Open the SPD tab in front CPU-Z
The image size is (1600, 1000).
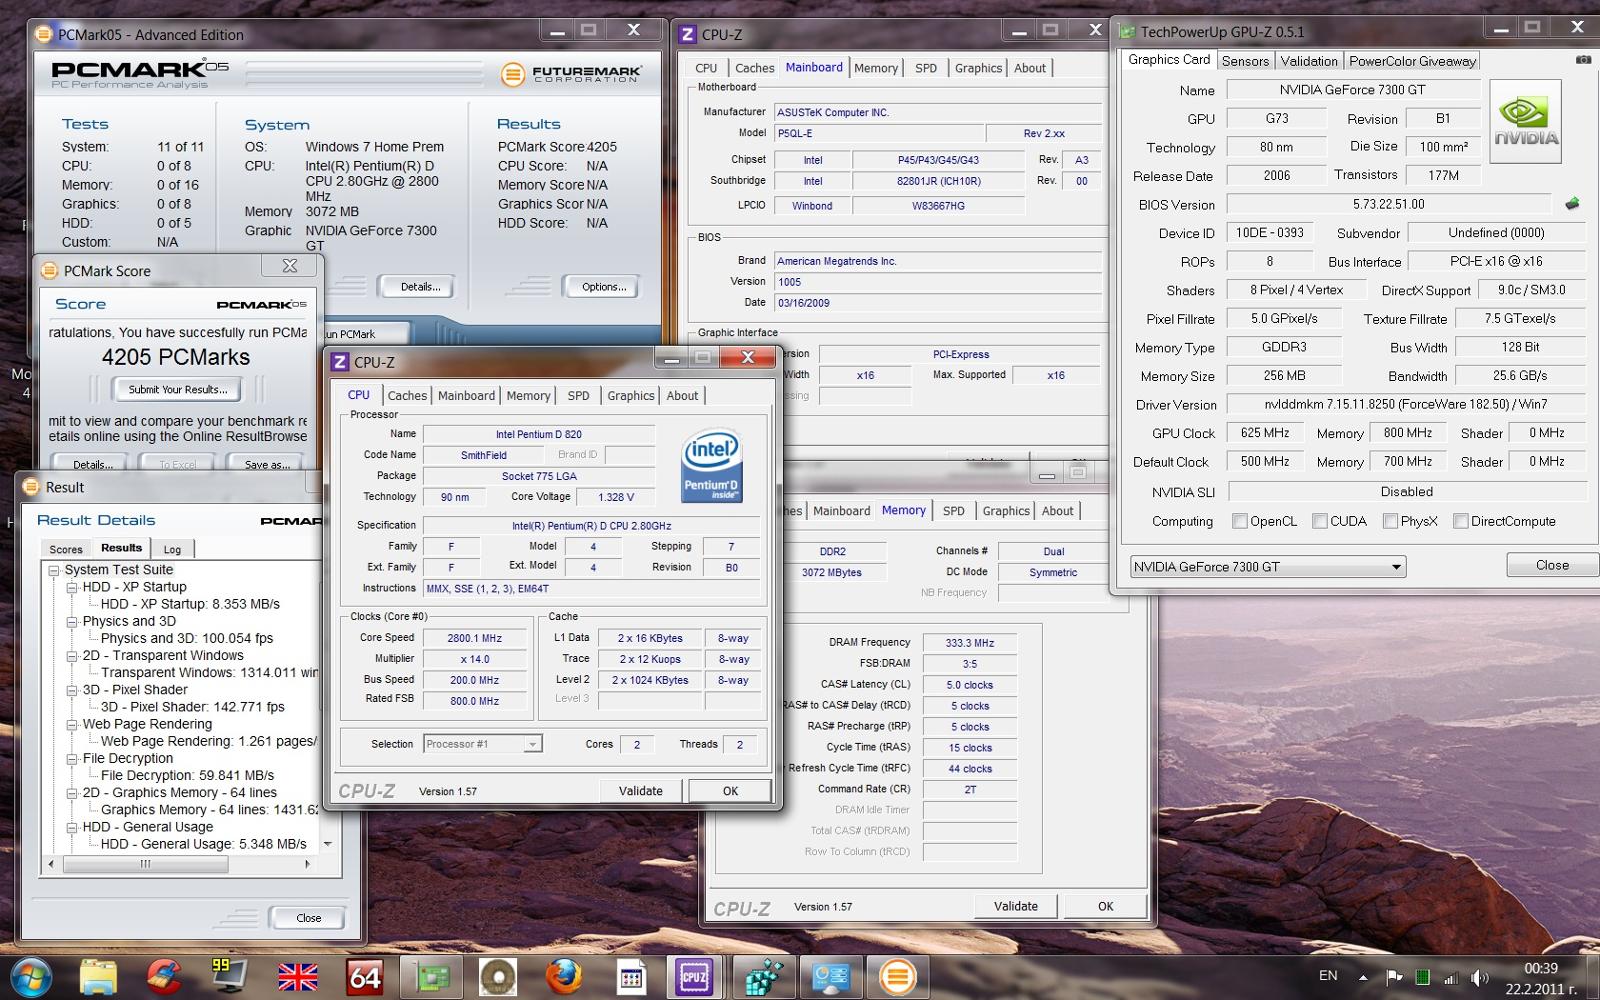point(578,396)
